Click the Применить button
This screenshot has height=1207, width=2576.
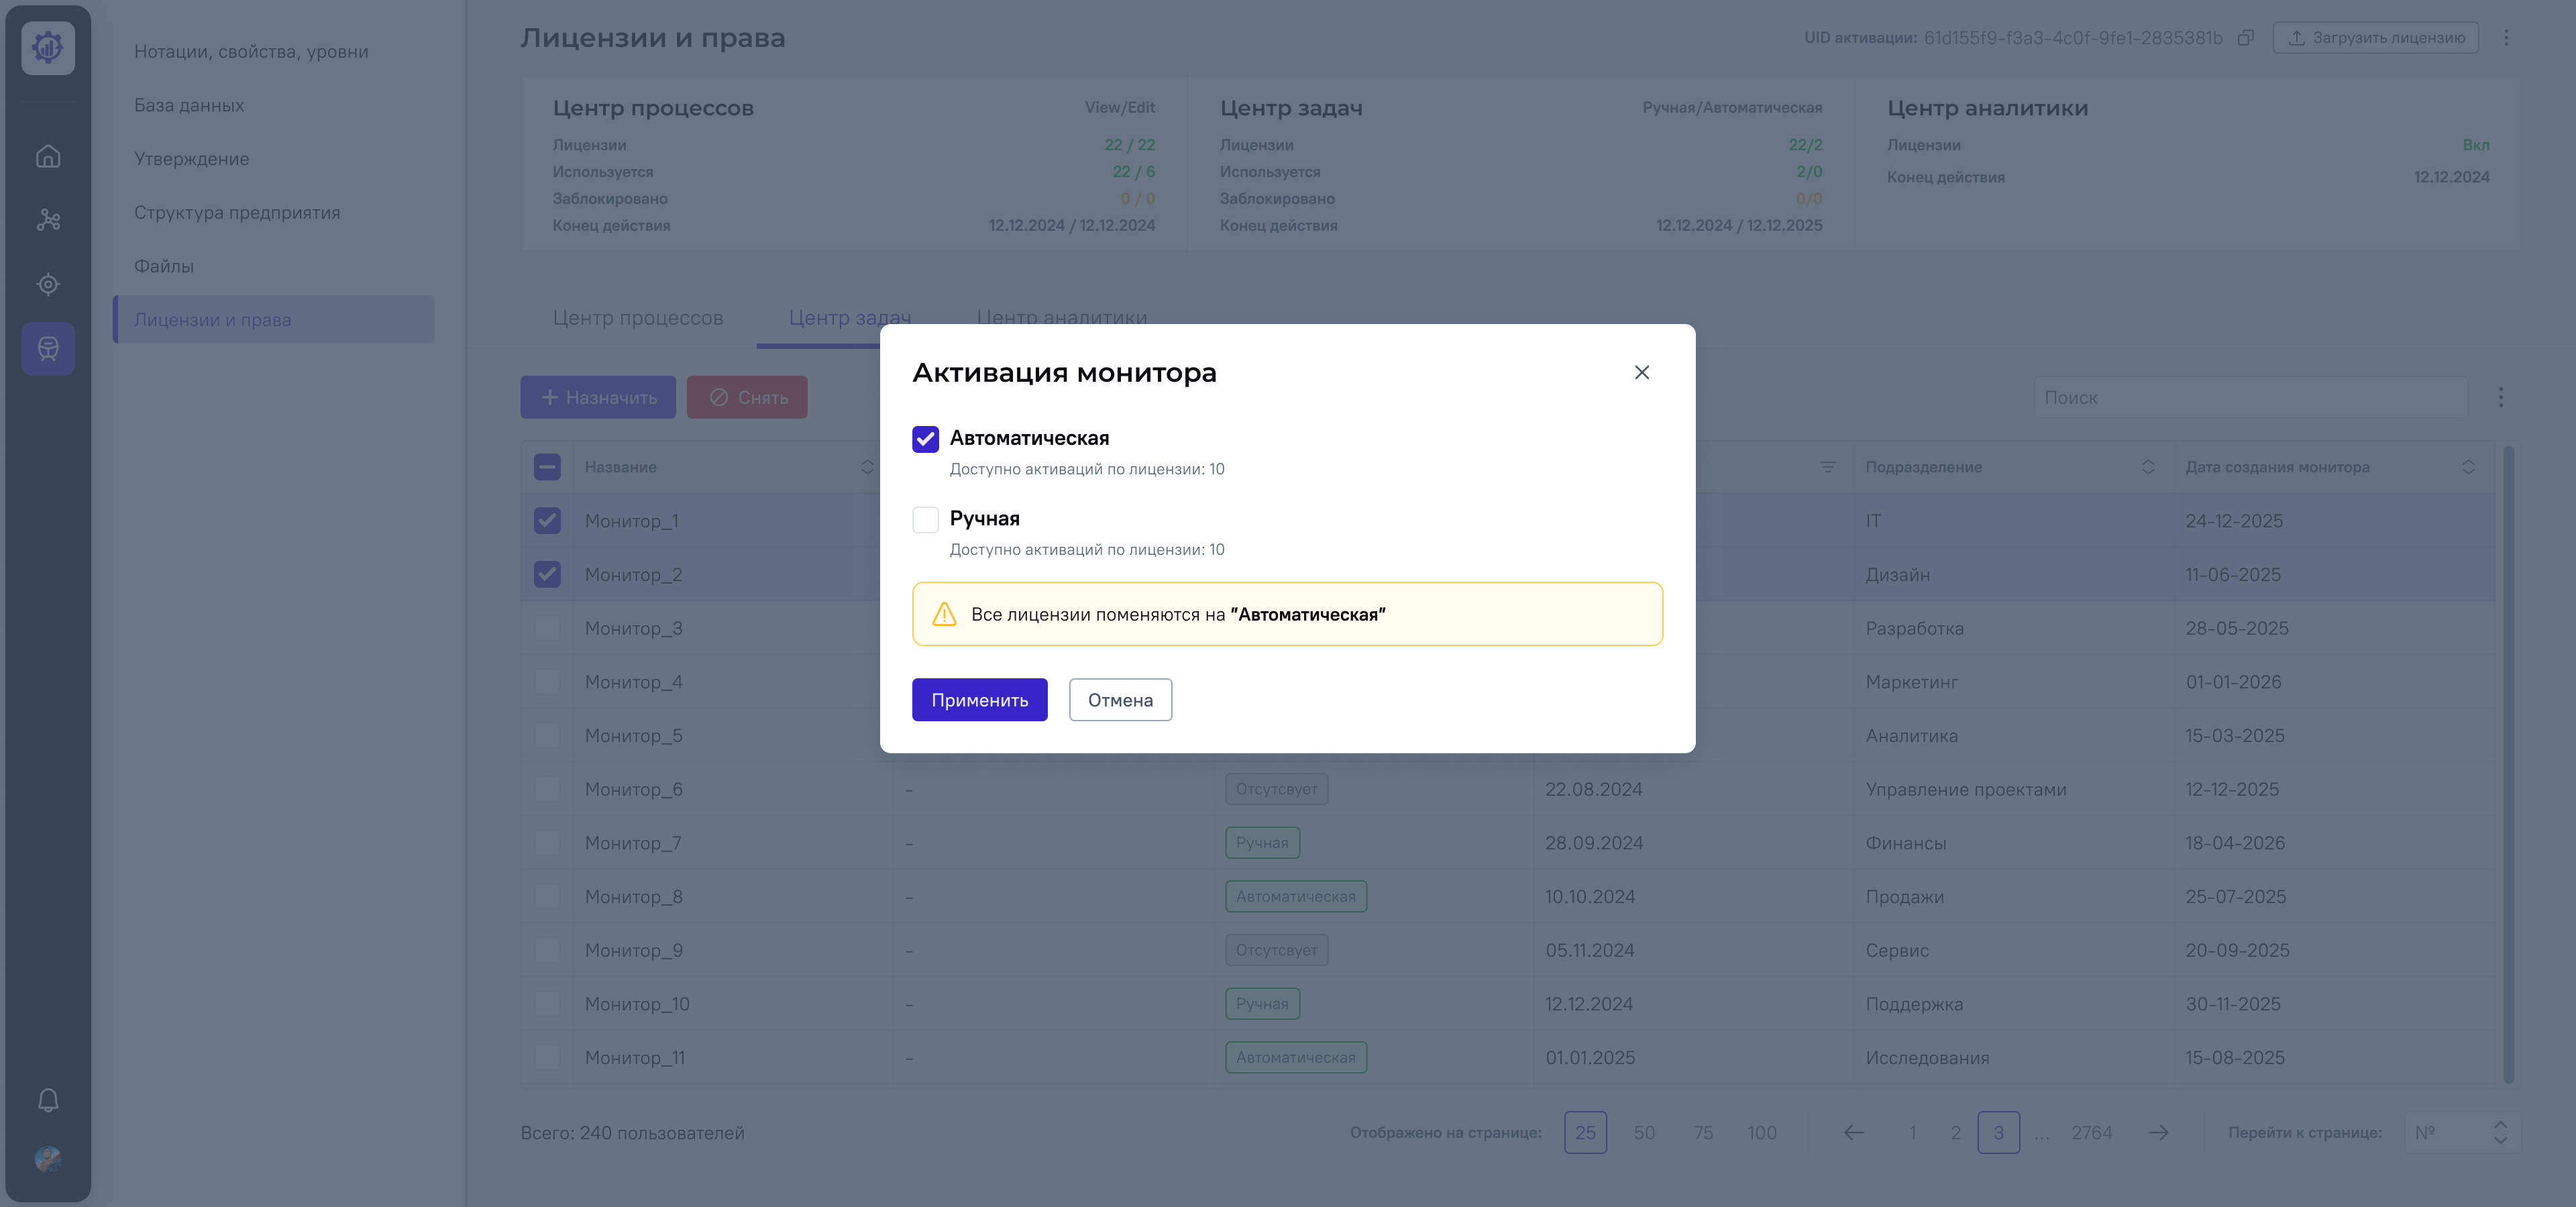[x=979, y=700]
